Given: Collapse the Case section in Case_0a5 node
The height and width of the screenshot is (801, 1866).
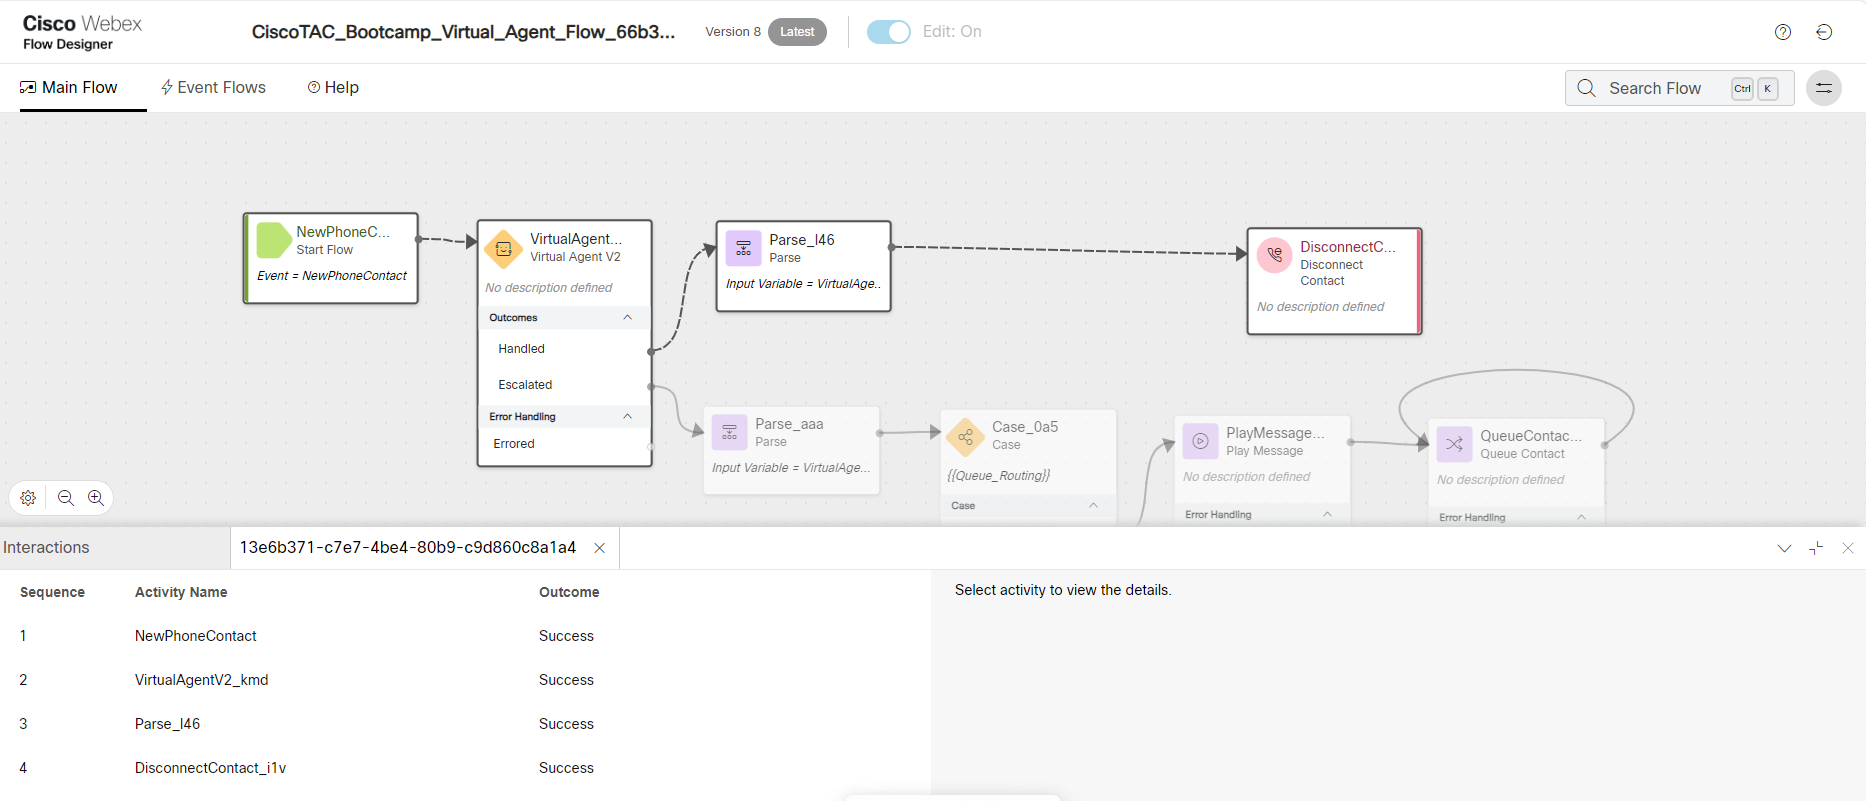Looking at the screenshot, I should [1093, 506].
